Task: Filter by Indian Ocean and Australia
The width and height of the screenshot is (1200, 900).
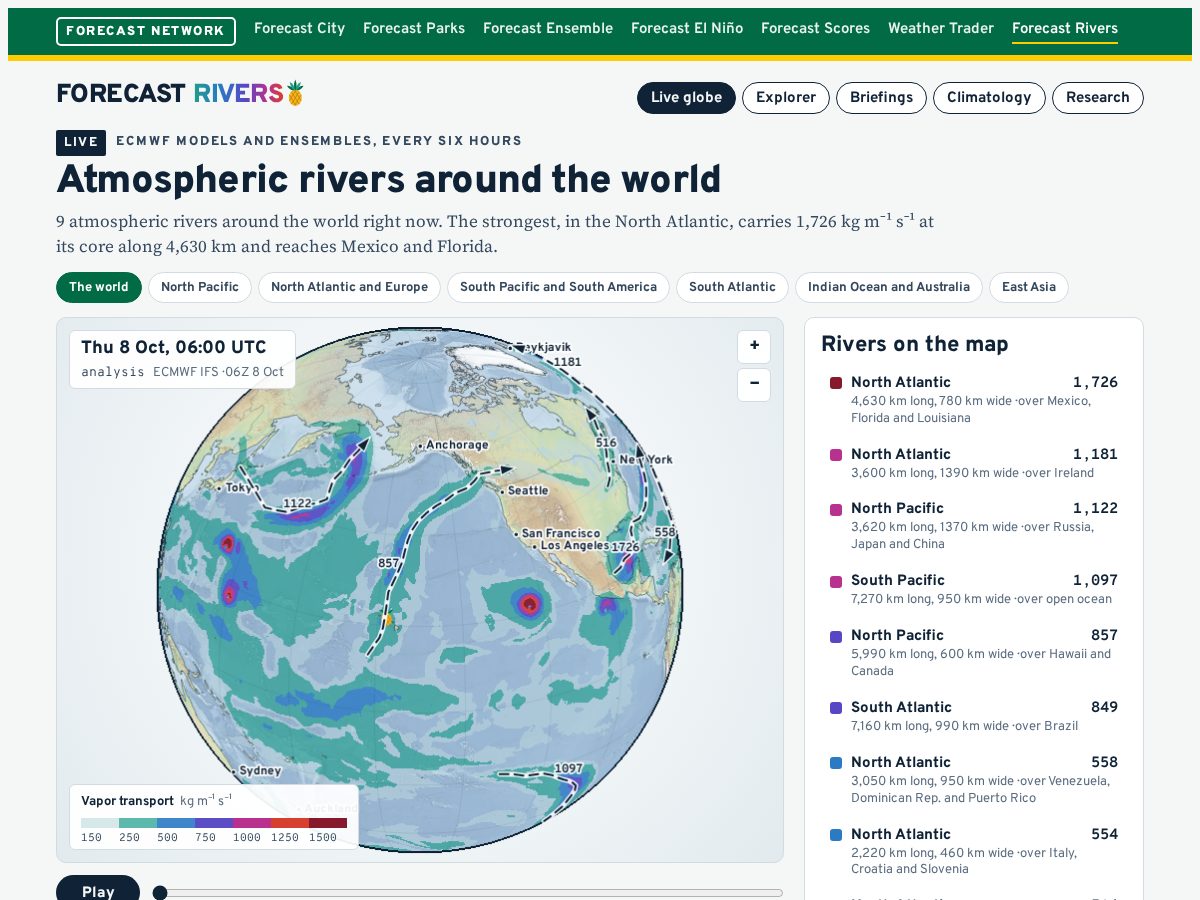Action: [889, 287]
